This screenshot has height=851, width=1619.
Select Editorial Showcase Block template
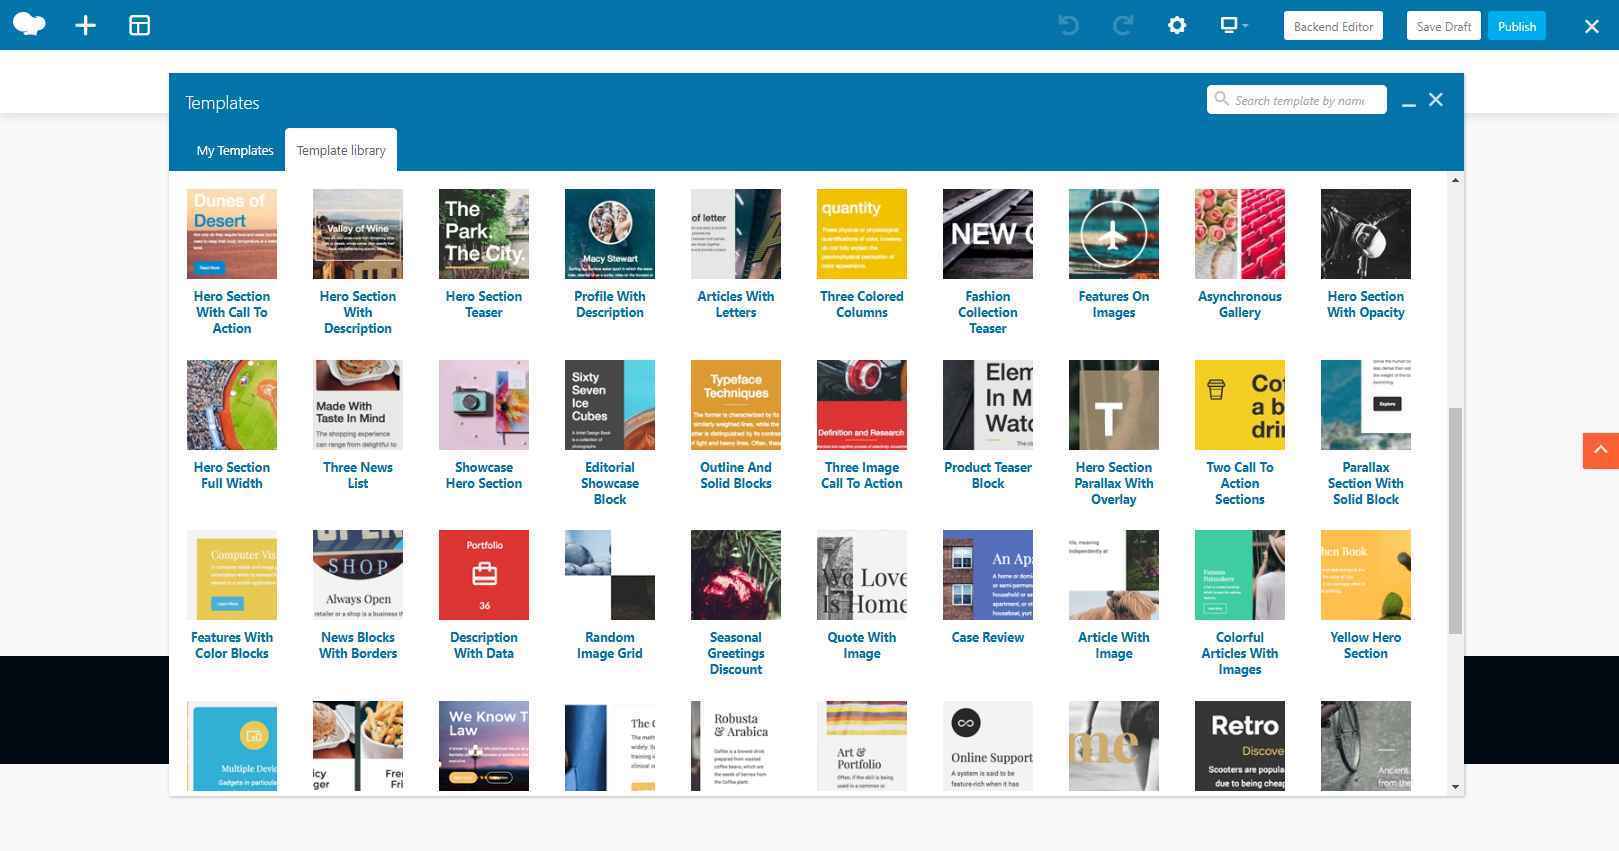coord(610,405)
